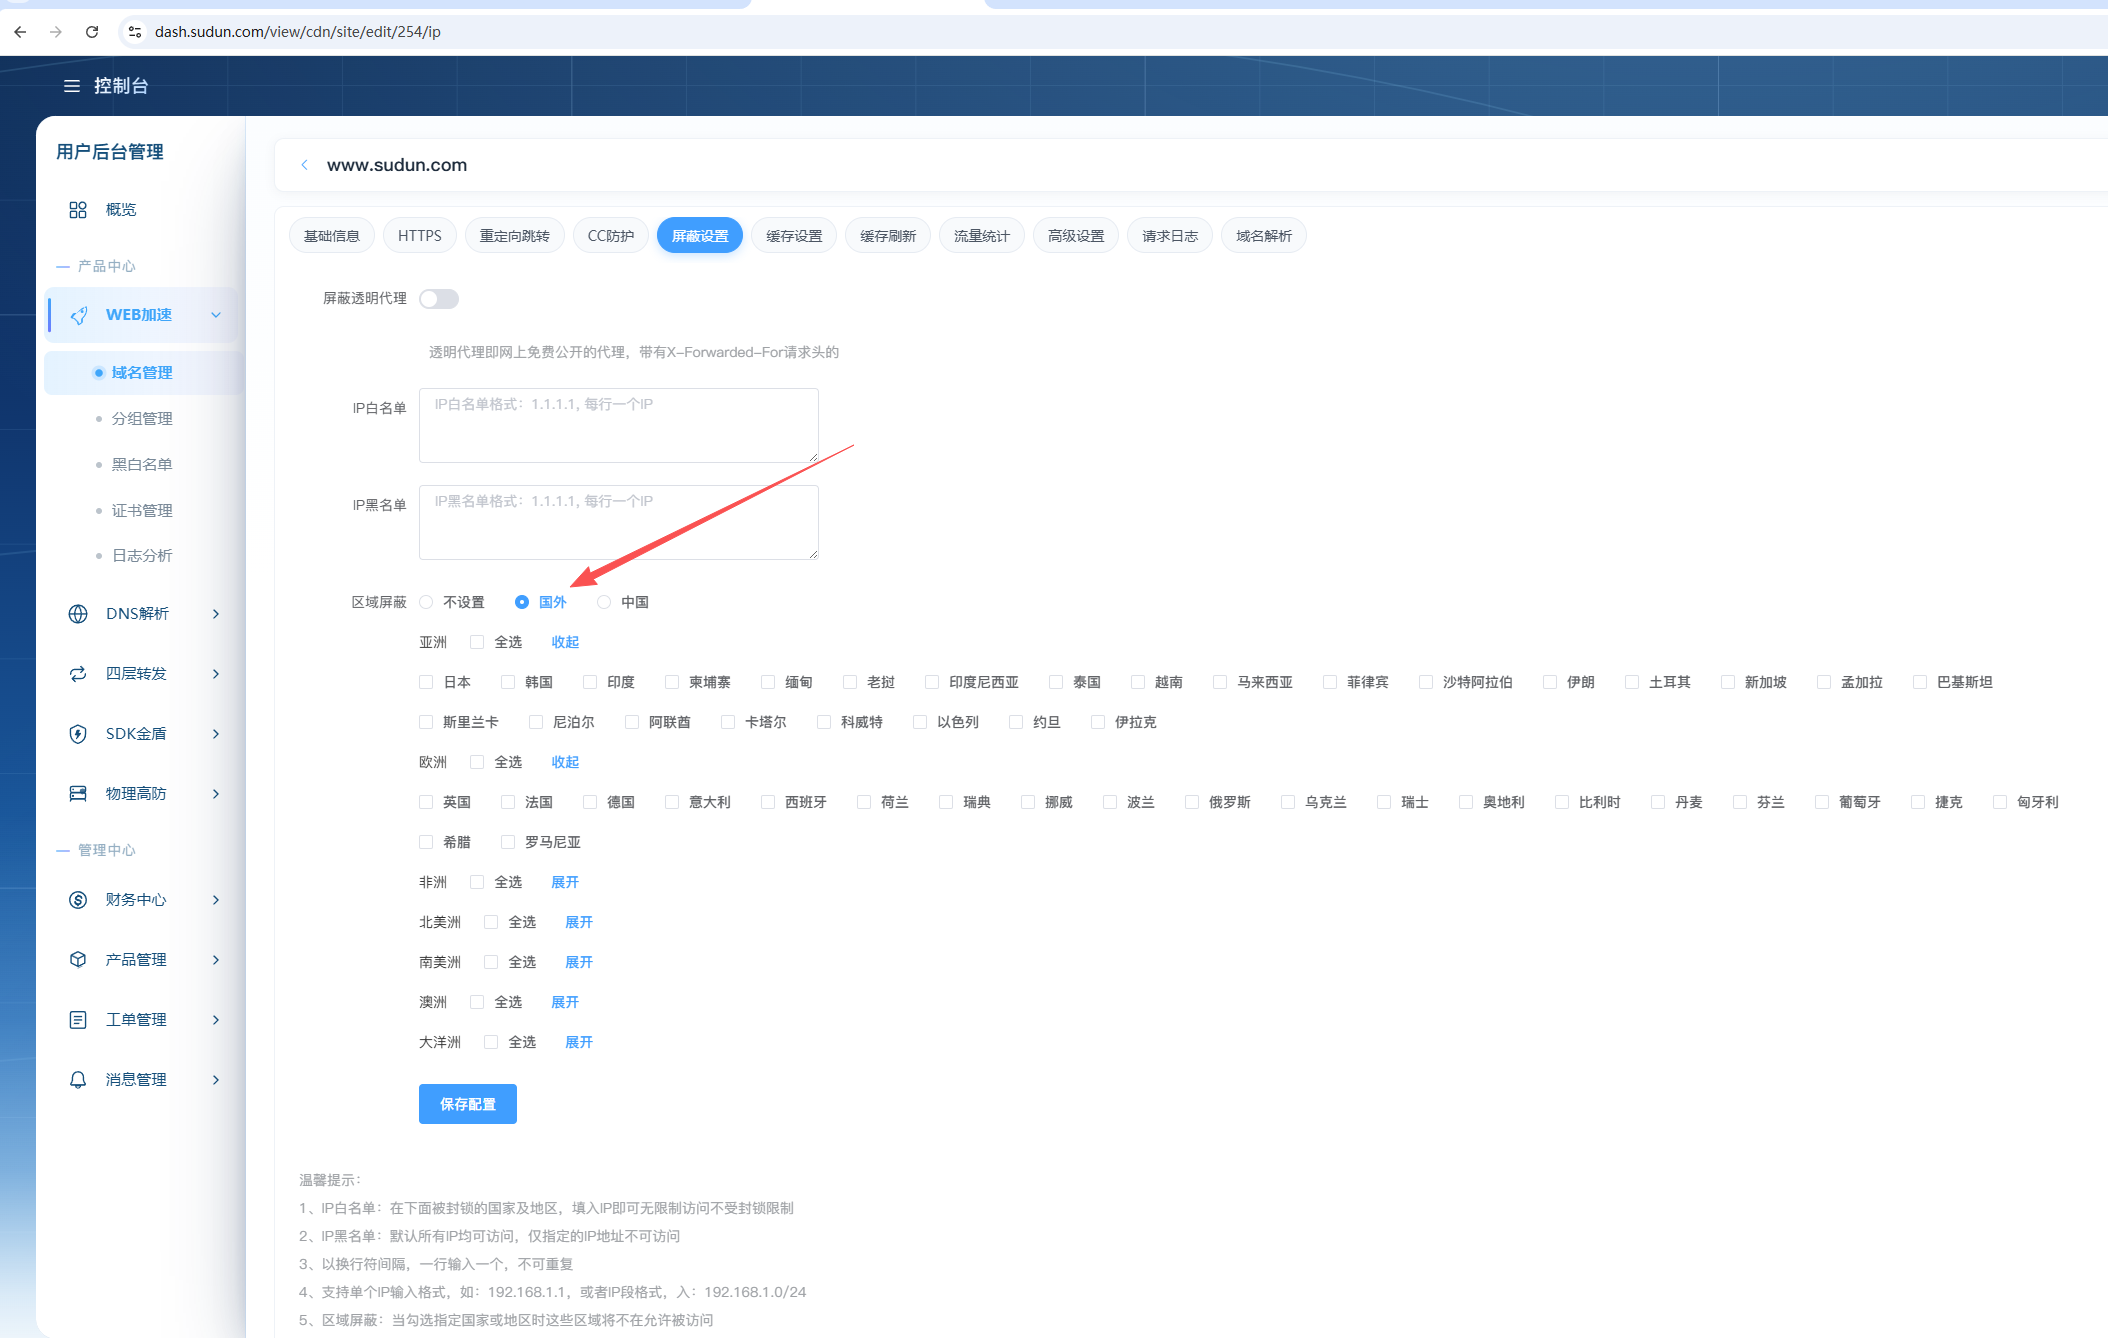
Task: Click the 产品管理 cube icon
Action: (x=78, y=960)
